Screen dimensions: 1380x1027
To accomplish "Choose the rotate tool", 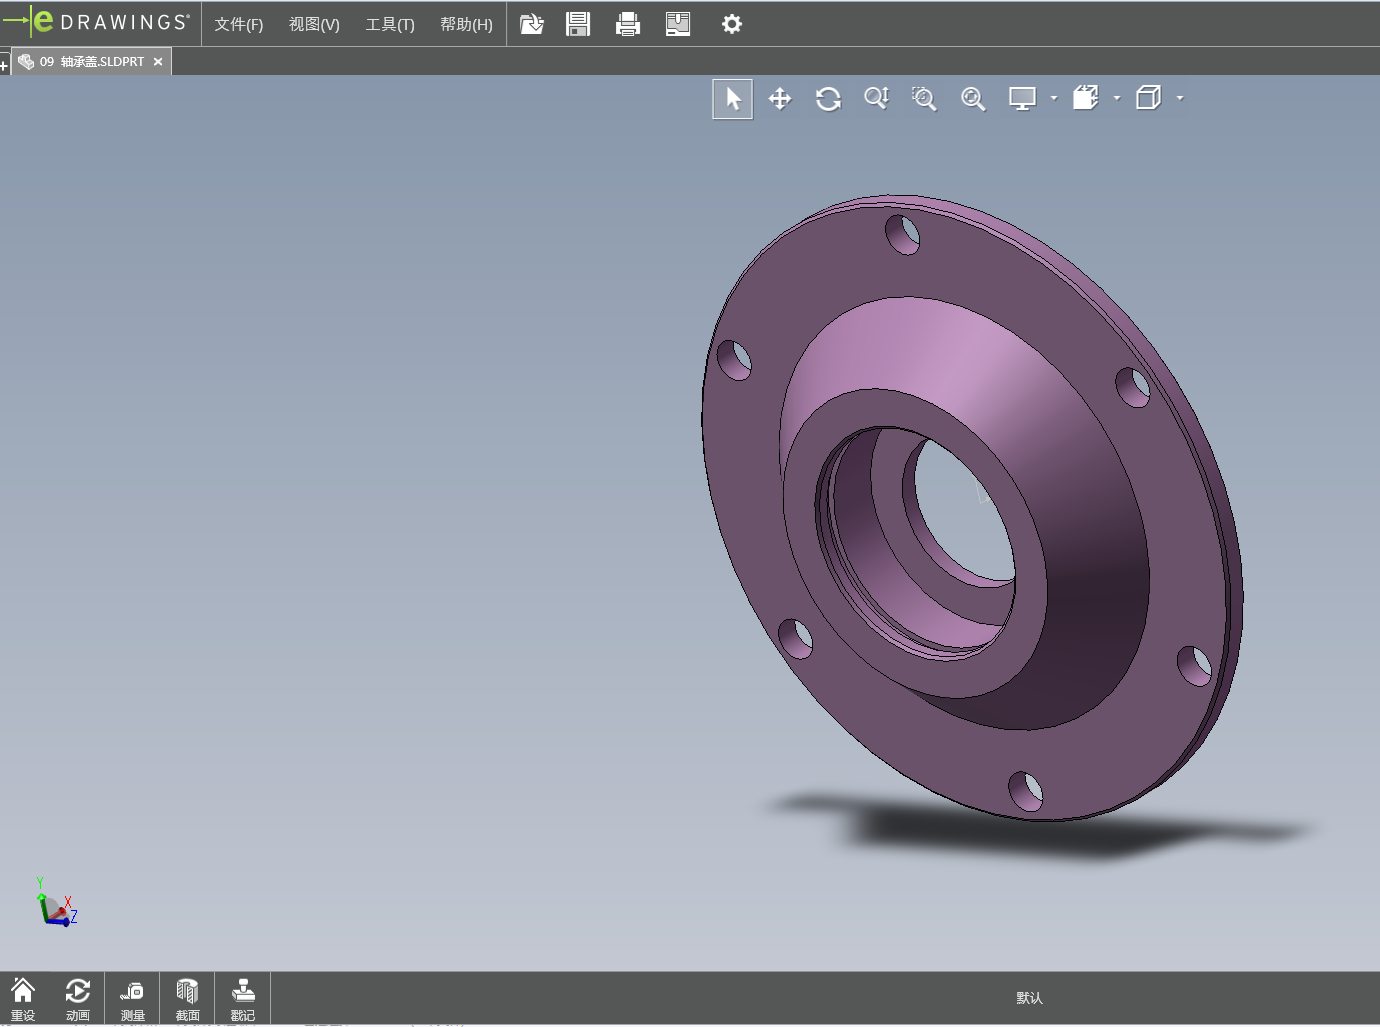I will coord(828,99).
